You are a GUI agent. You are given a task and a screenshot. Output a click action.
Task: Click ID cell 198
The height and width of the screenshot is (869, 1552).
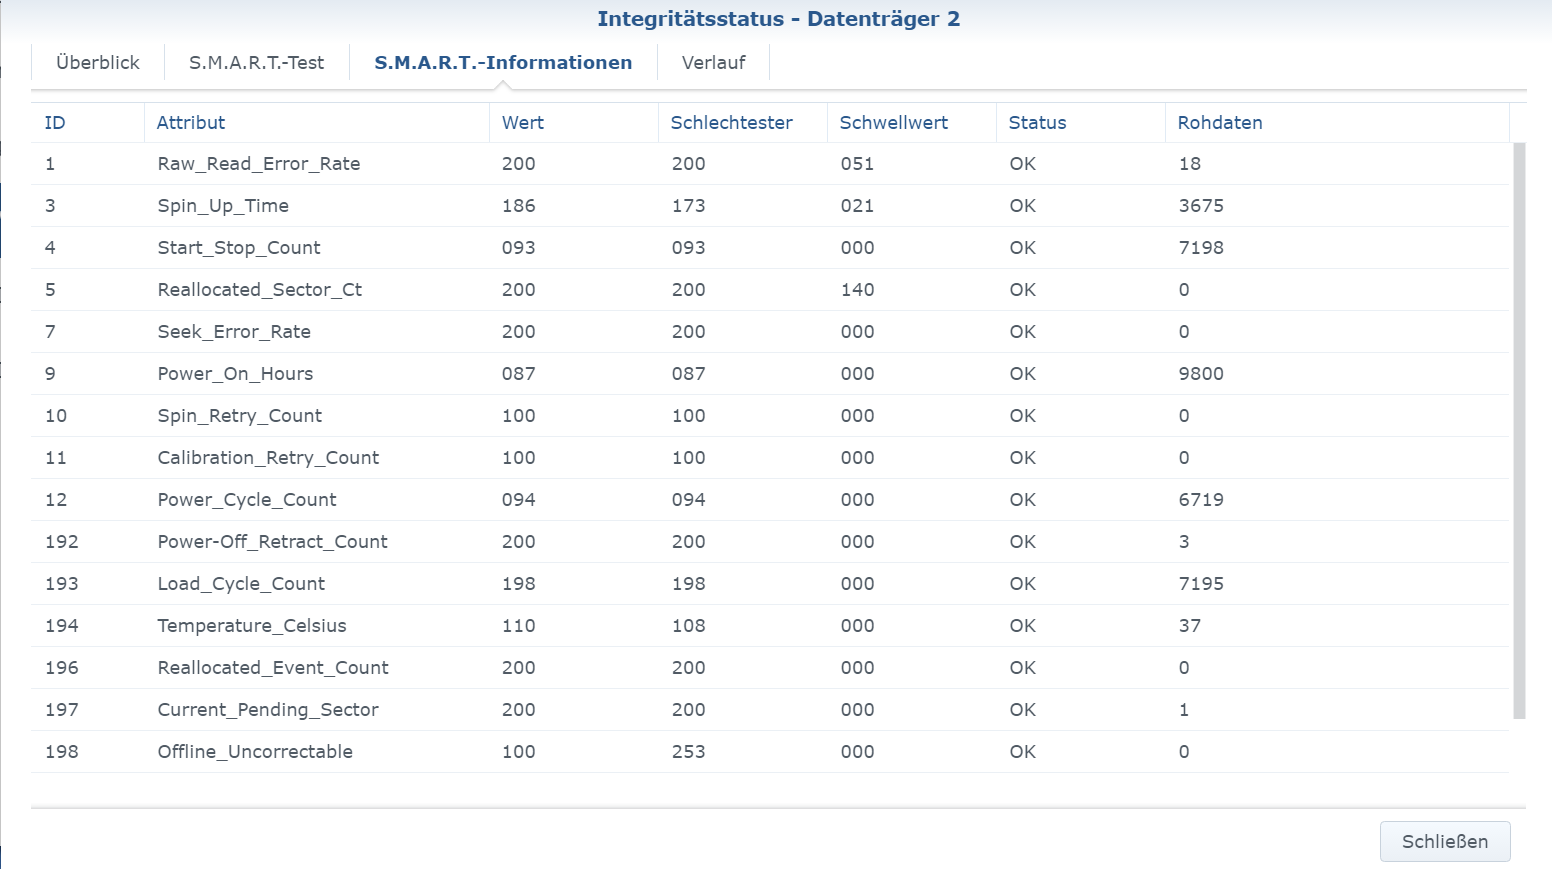(62, 752)
